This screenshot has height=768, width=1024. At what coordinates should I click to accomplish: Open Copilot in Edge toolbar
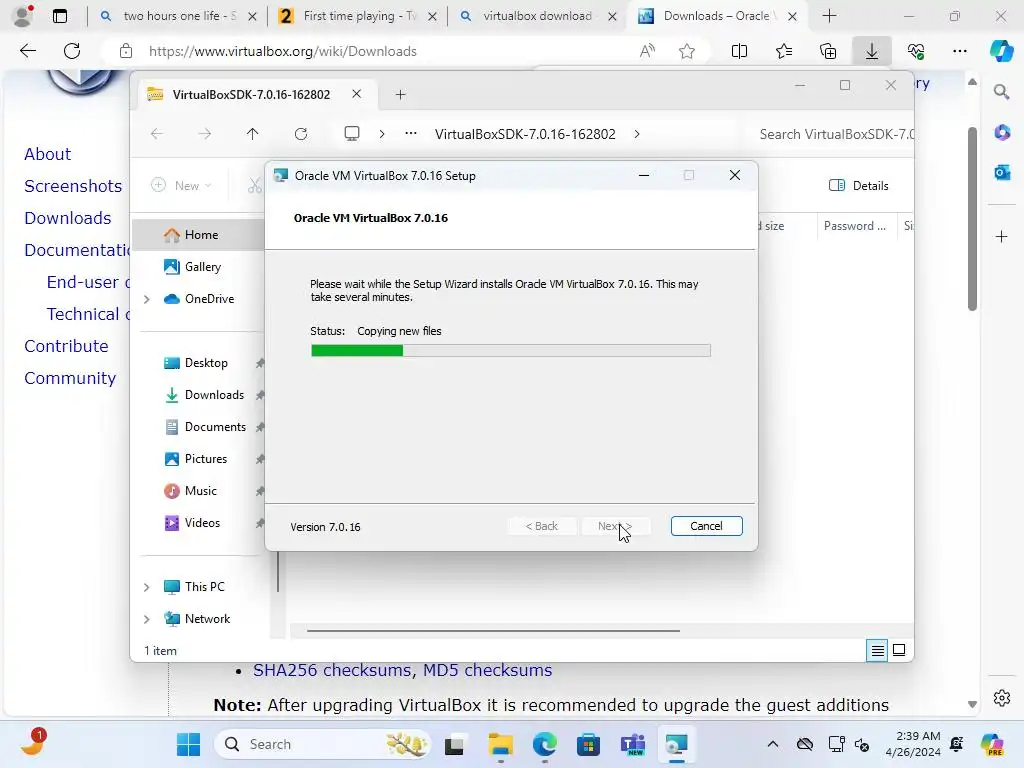click(x=1001, y=51)
